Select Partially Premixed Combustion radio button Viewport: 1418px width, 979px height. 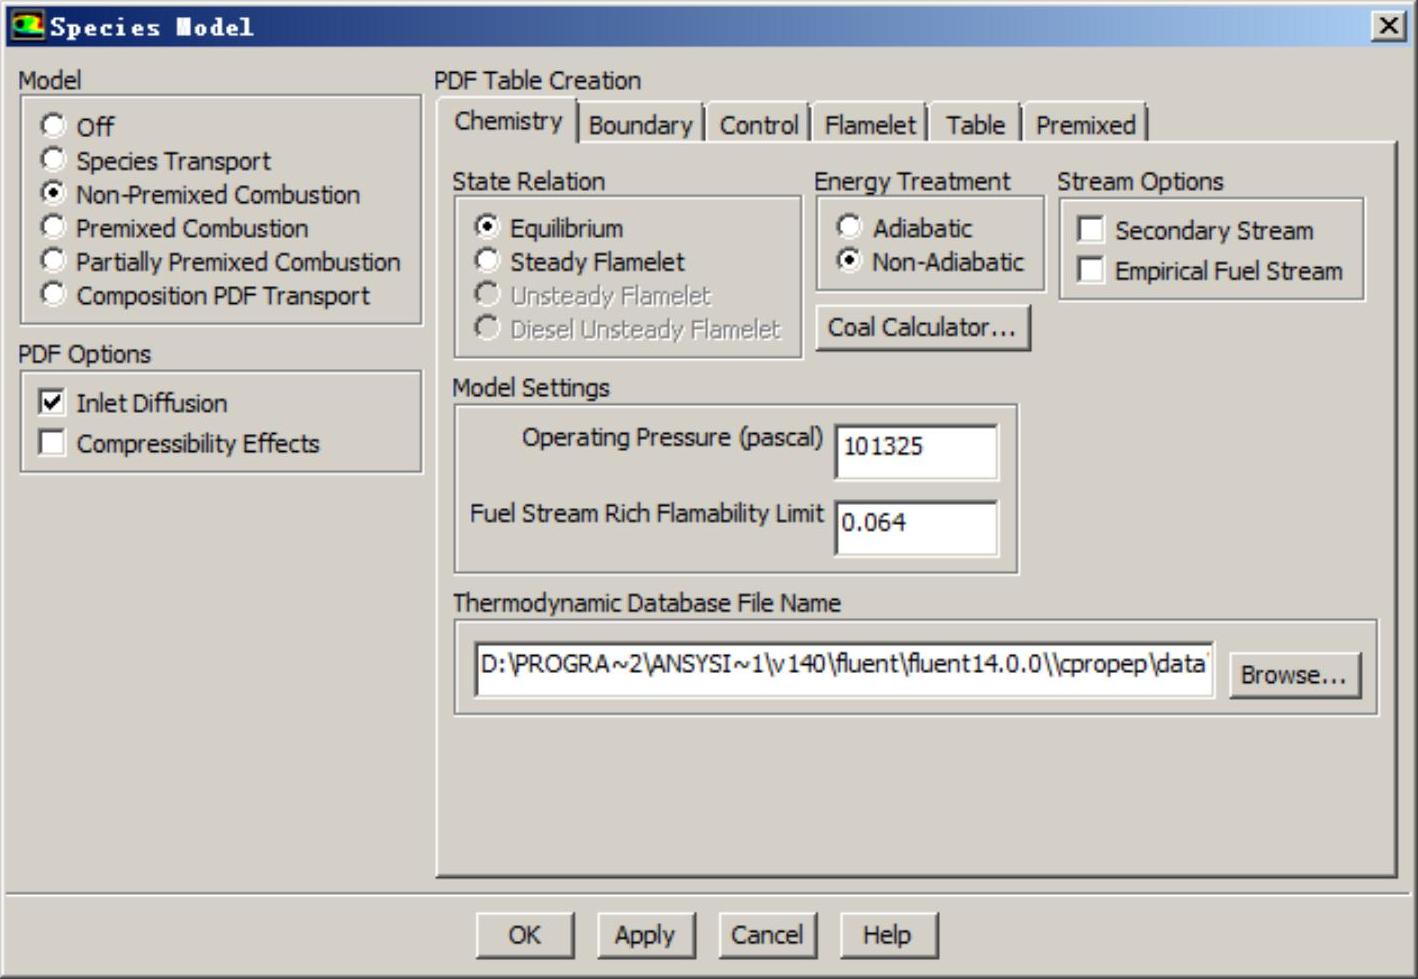point(53,261)
